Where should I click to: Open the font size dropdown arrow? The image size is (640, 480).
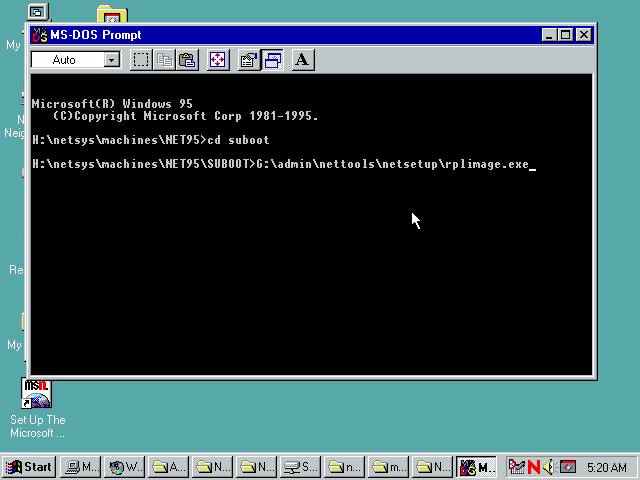coord(111,60)
